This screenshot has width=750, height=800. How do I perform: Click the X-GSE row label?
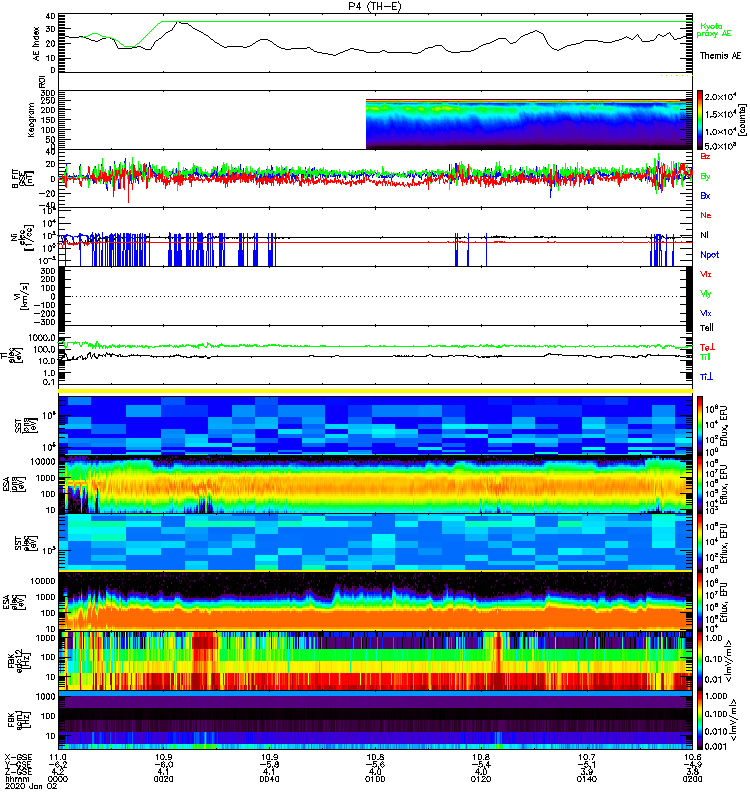tap(18, 758)
